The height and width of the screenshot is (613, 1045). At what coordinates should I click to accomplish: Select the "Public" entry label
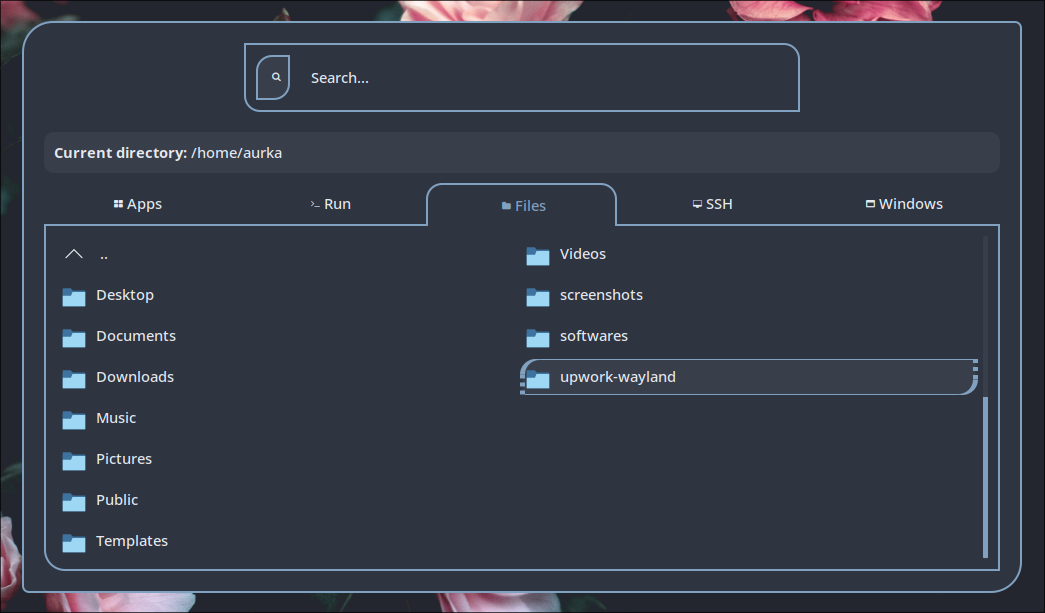(117, 500)
